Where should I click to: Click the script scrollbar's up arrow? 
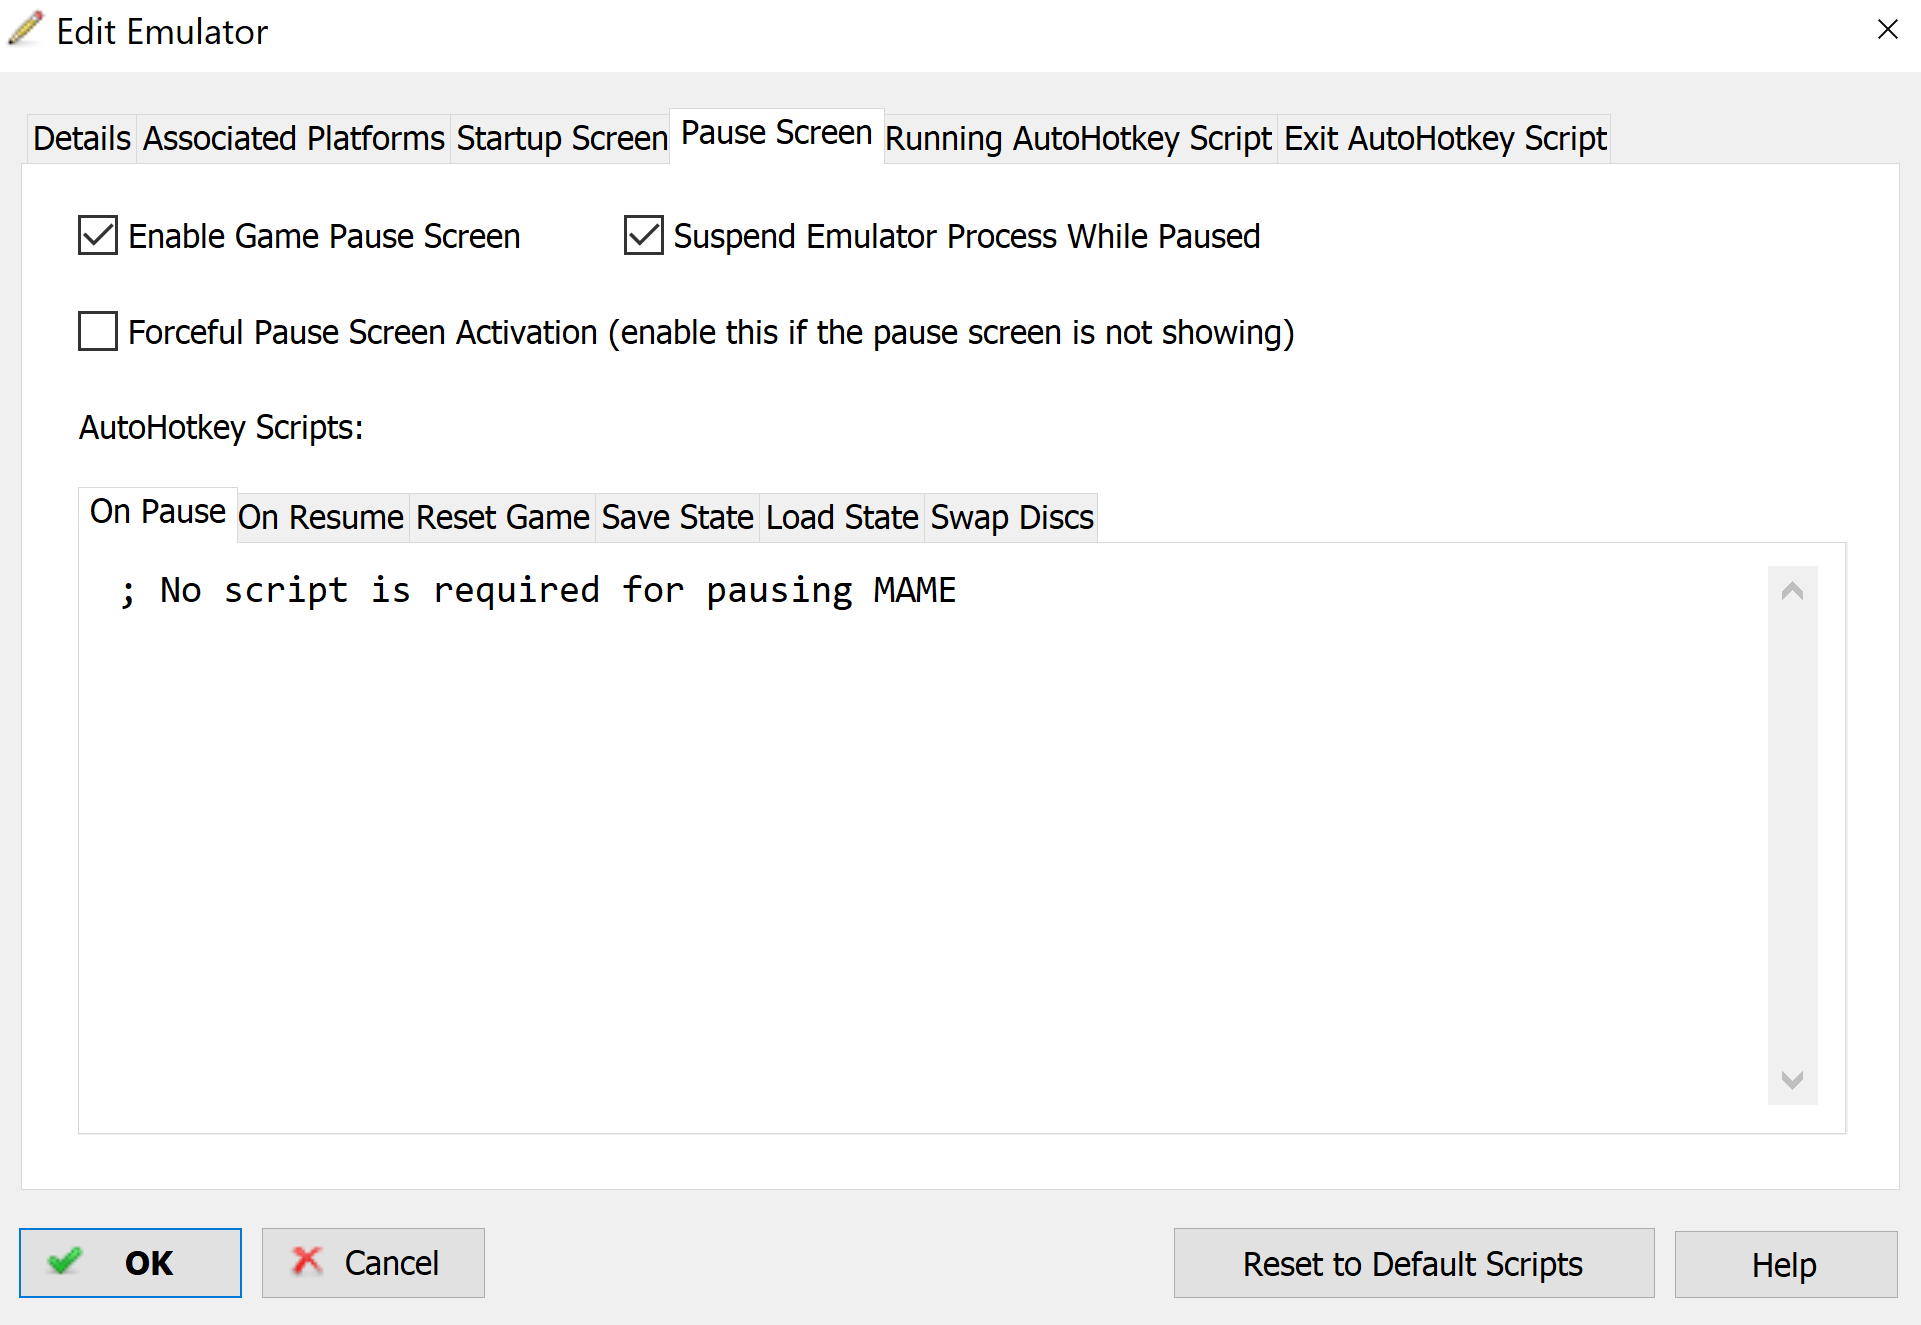tap(1792, 591)
